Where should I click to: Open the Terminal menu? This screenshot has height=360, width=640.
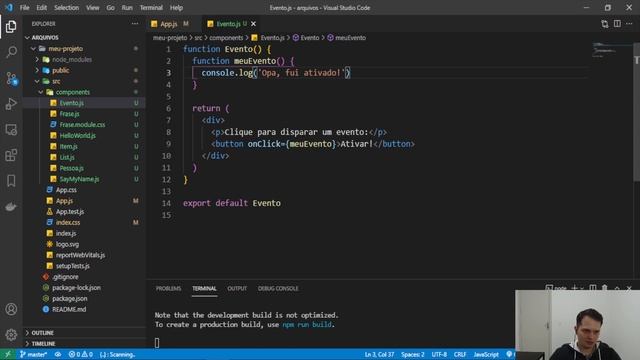coord(151,7)
